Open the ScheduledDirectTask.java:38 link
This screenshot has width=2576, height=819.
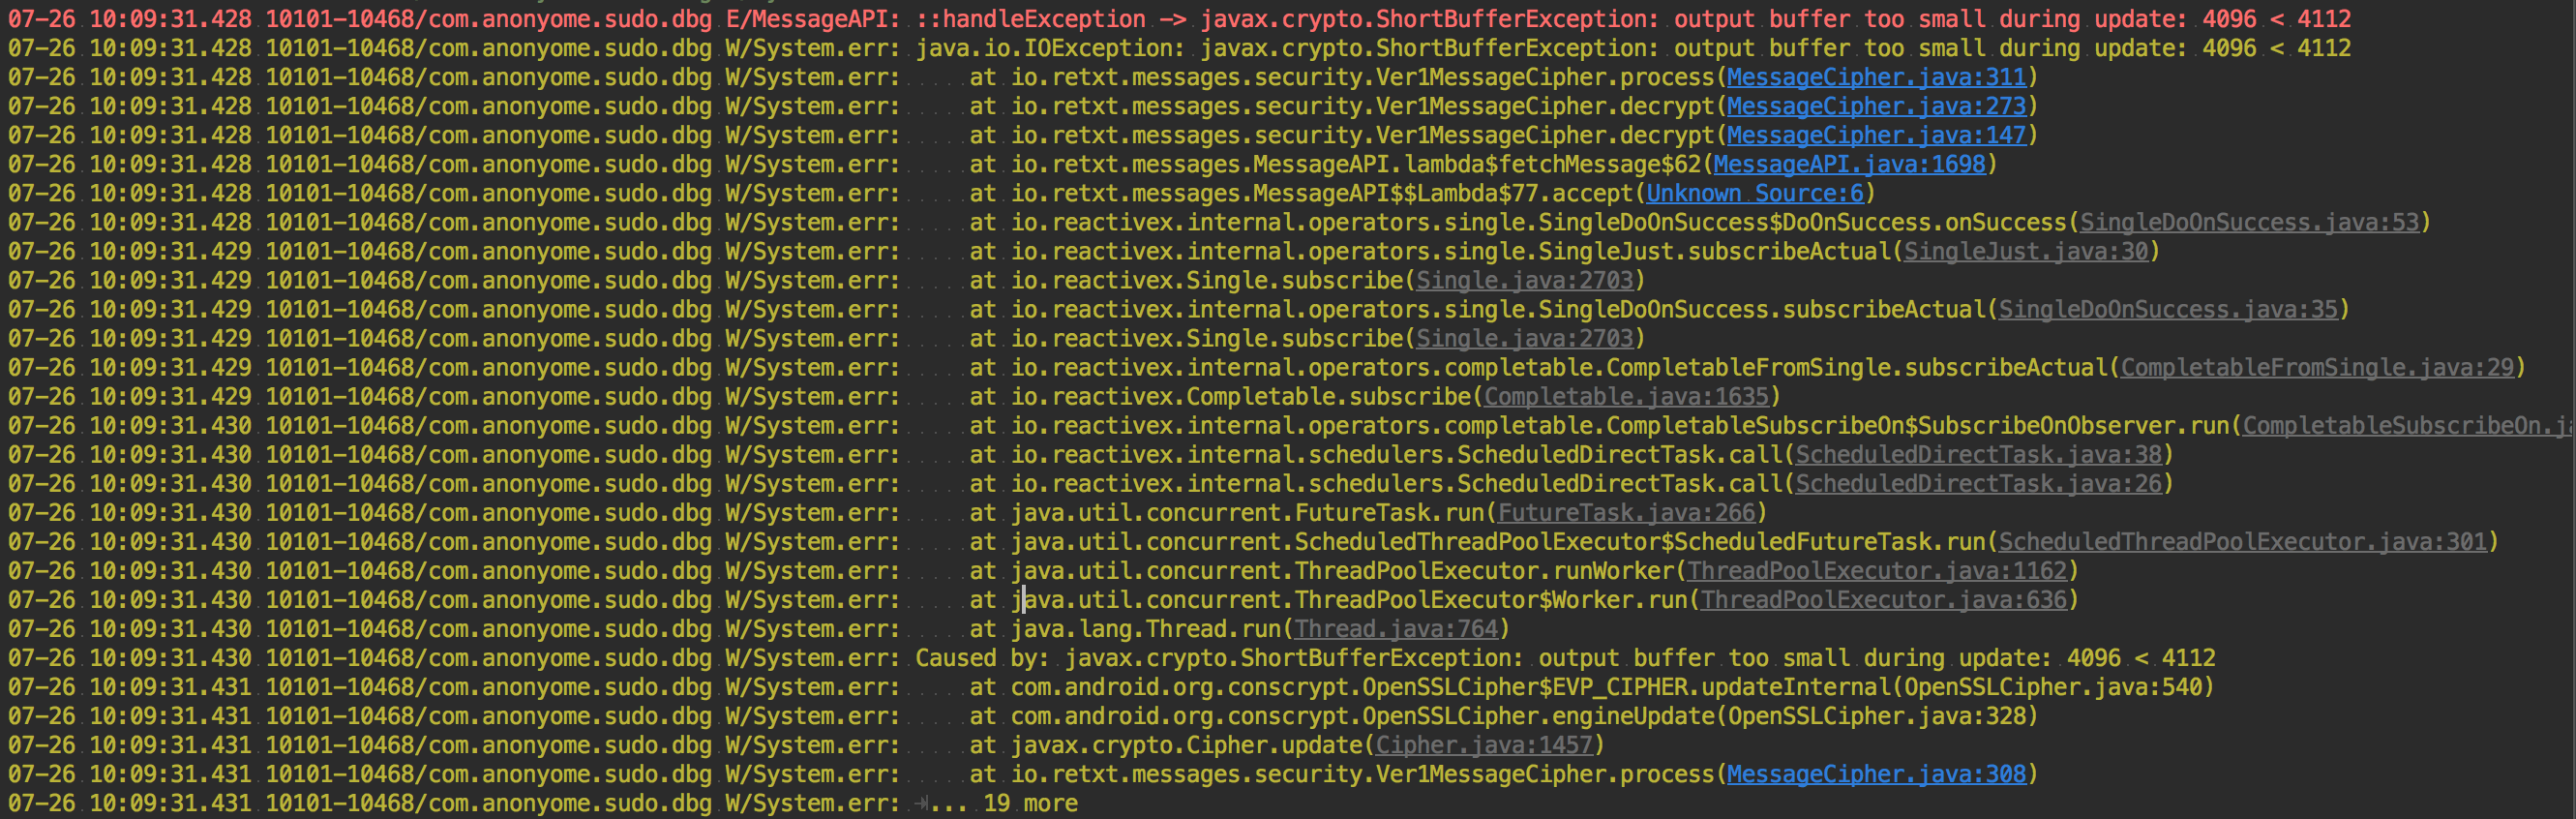pos(1979,454)
